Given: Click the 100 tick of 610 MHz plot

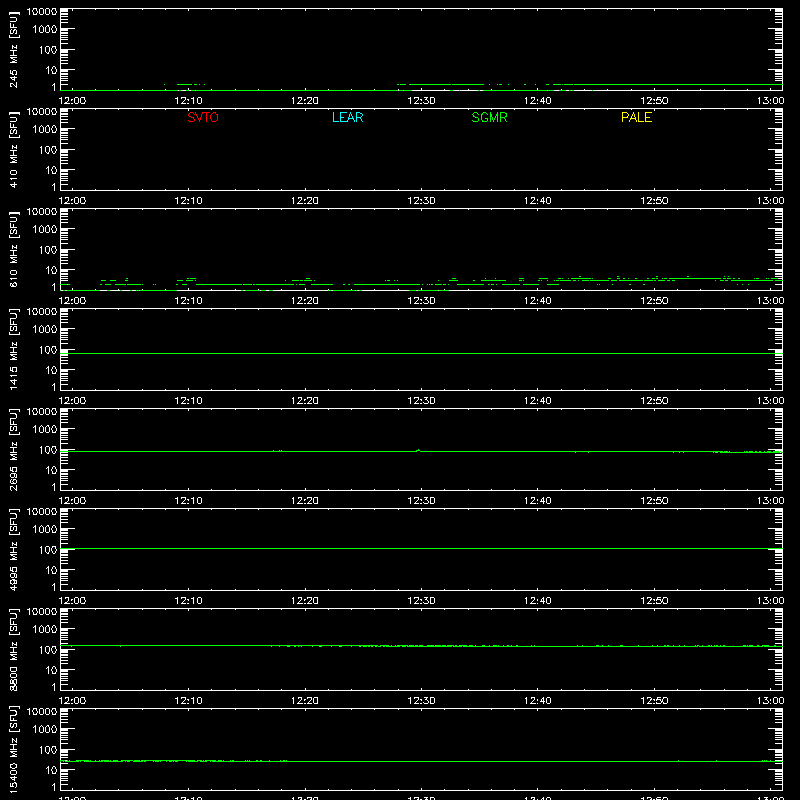Looking at the screenshot, I should pos(48,250).
